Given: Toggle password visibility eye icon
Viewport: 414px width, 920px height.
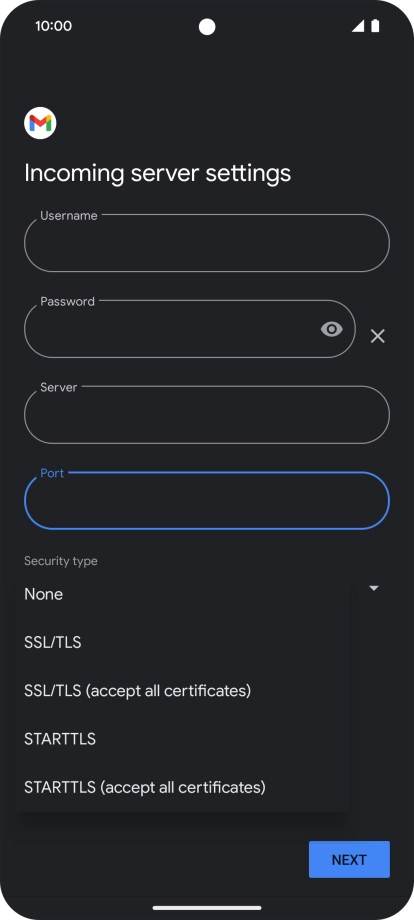Looking at the screenshot, I should click(332, 329).
